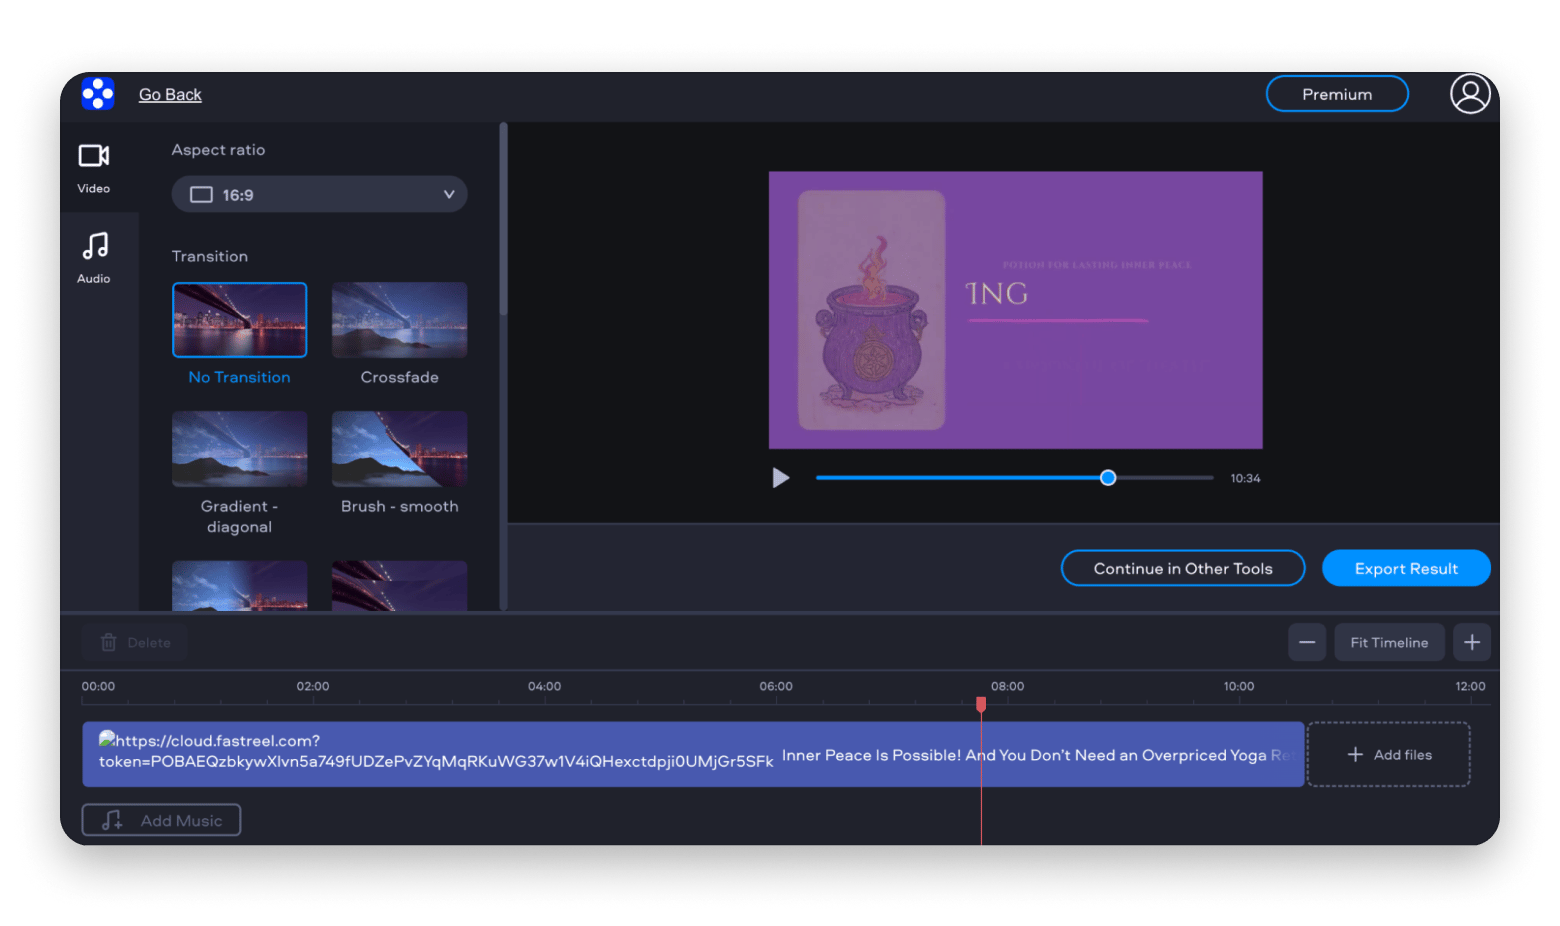Click the Go Back link
Viewport: 1560px width, 926px height.
[x=170, y=95]
